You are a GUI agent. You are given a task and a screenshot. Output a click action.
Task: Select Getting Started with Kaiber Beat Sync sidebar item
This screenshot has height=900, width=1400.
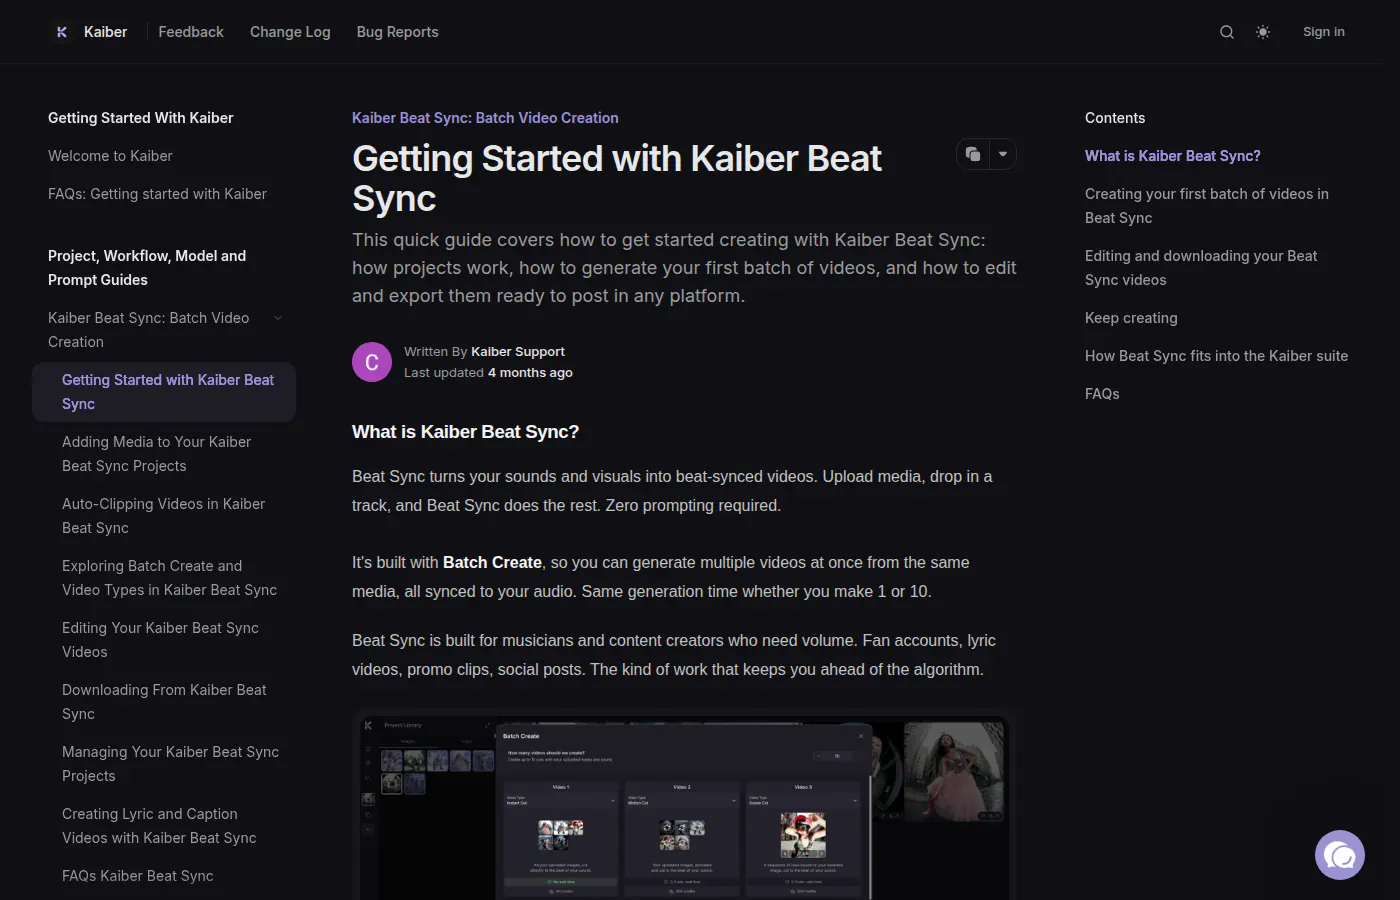[x=164, y=392]
